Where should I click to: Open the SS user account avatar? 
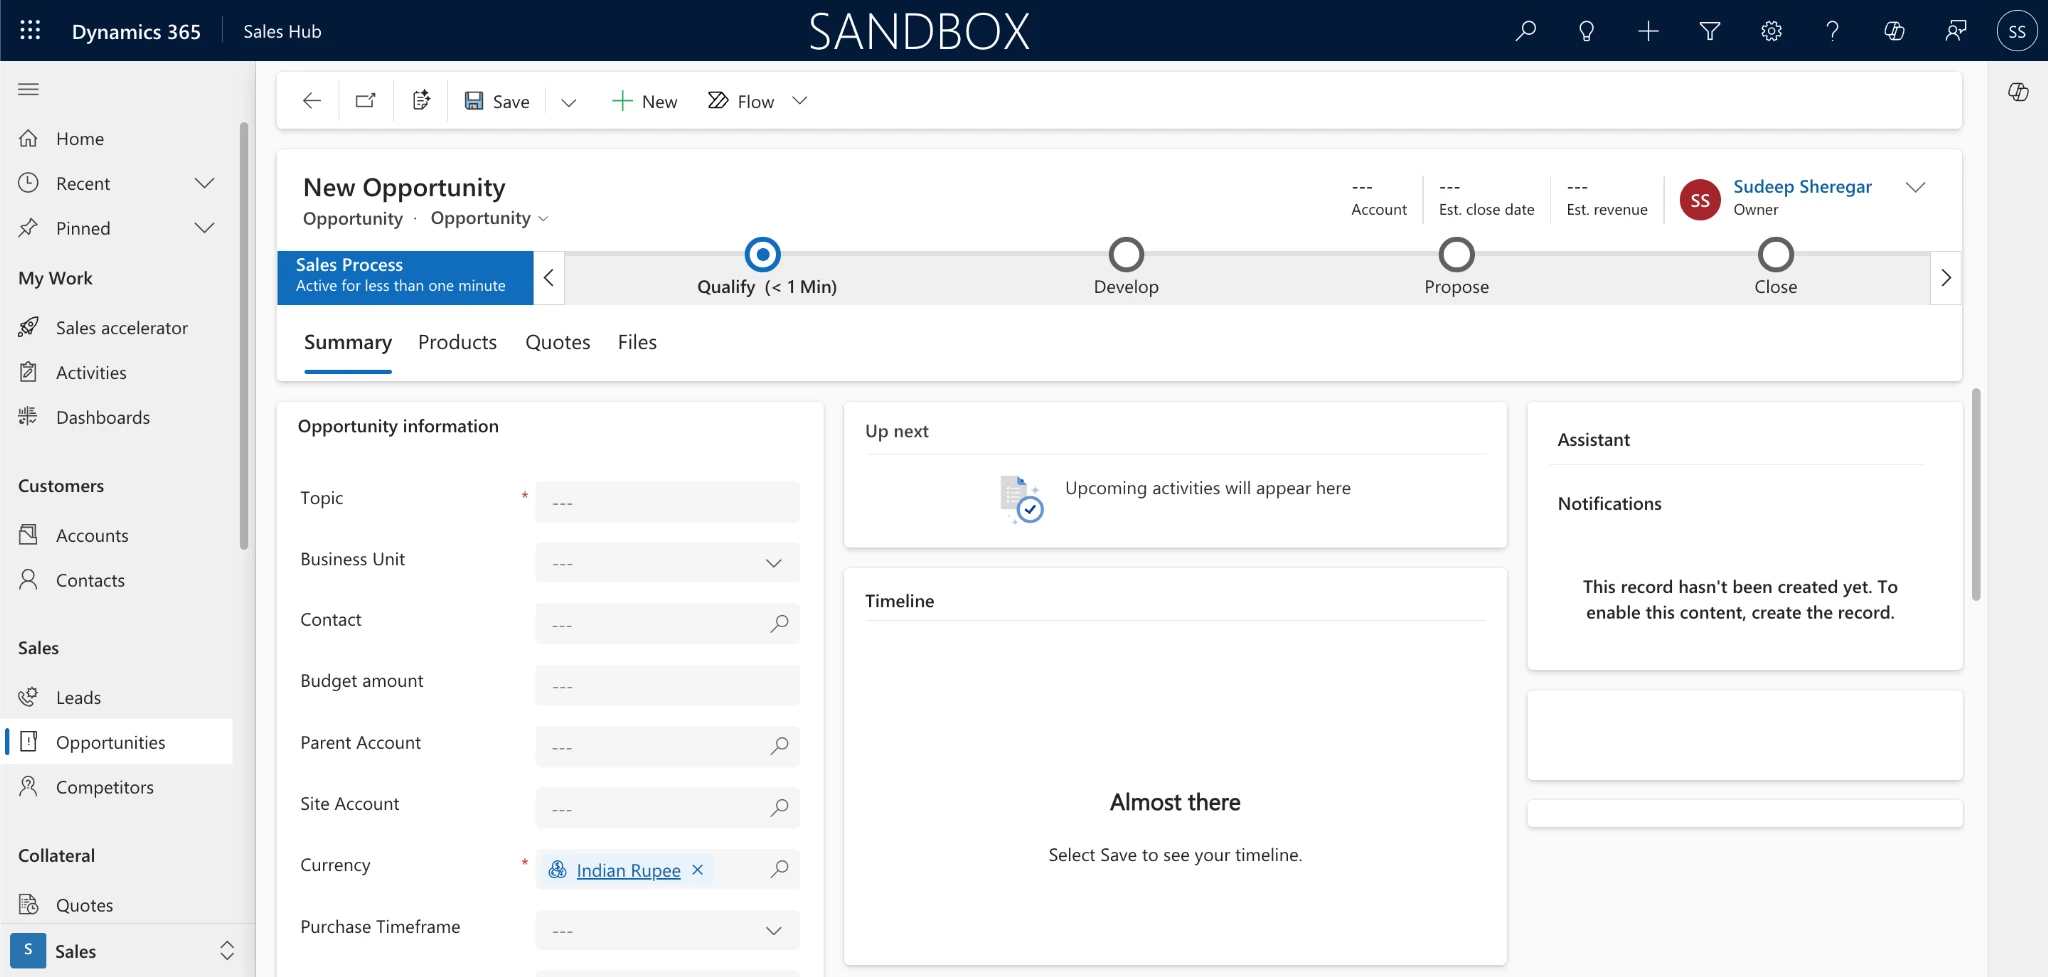[2017, 31]
